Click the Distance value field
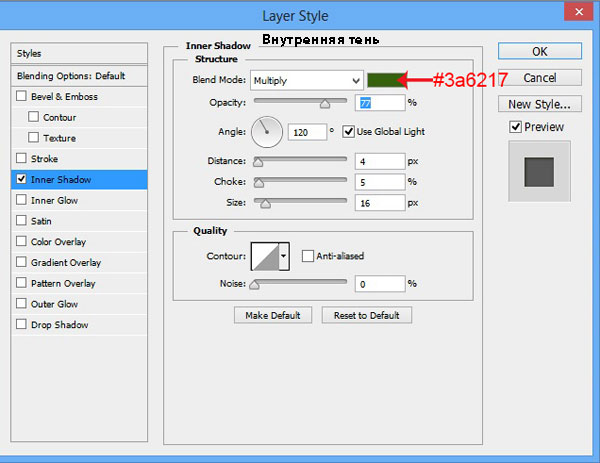600x463 pixels. (380, 161)
